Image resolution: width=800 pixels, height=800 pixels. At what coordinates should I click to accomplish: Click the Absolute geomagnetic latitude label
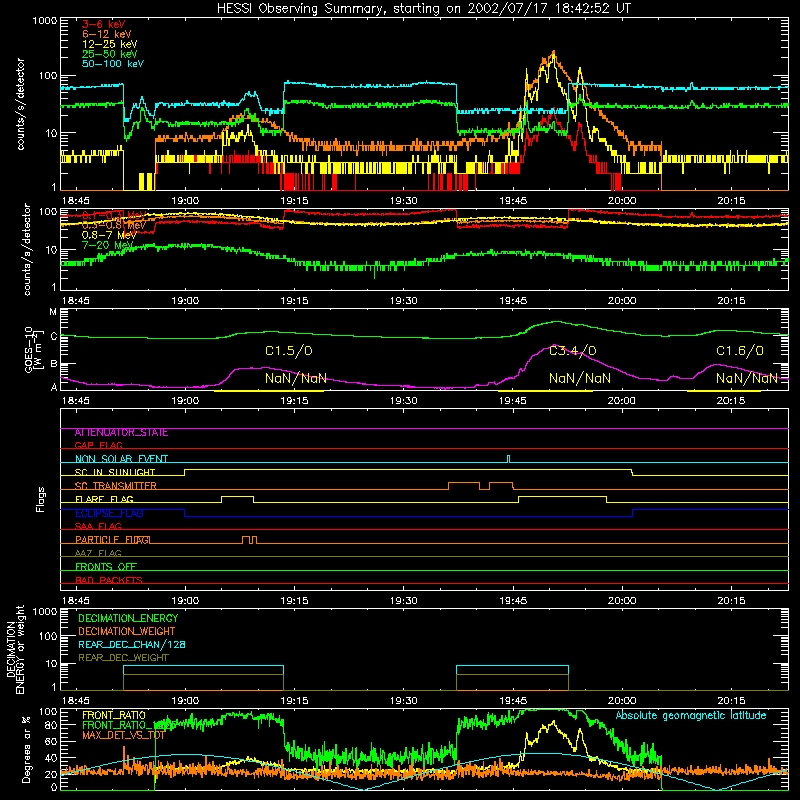coord(691,716)
